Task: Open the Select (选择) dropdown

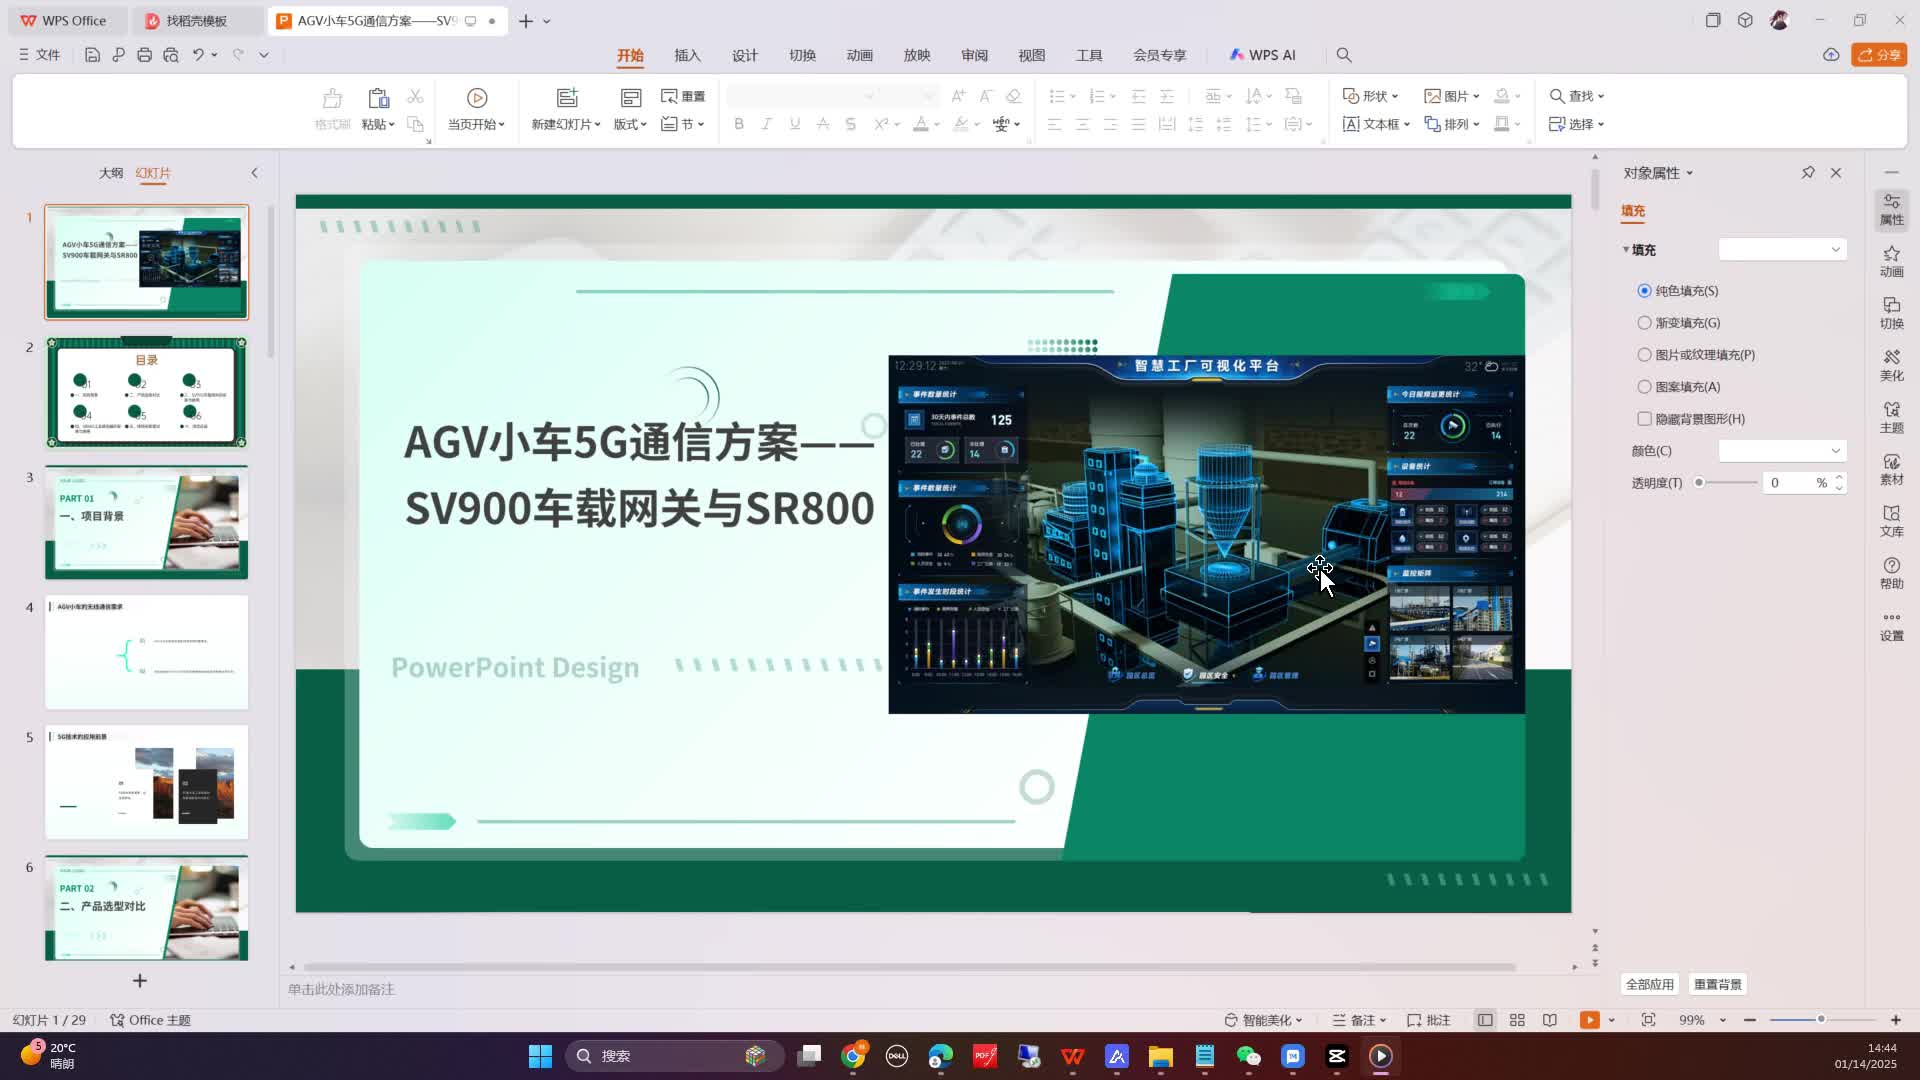Action: tap(1577, 124)
